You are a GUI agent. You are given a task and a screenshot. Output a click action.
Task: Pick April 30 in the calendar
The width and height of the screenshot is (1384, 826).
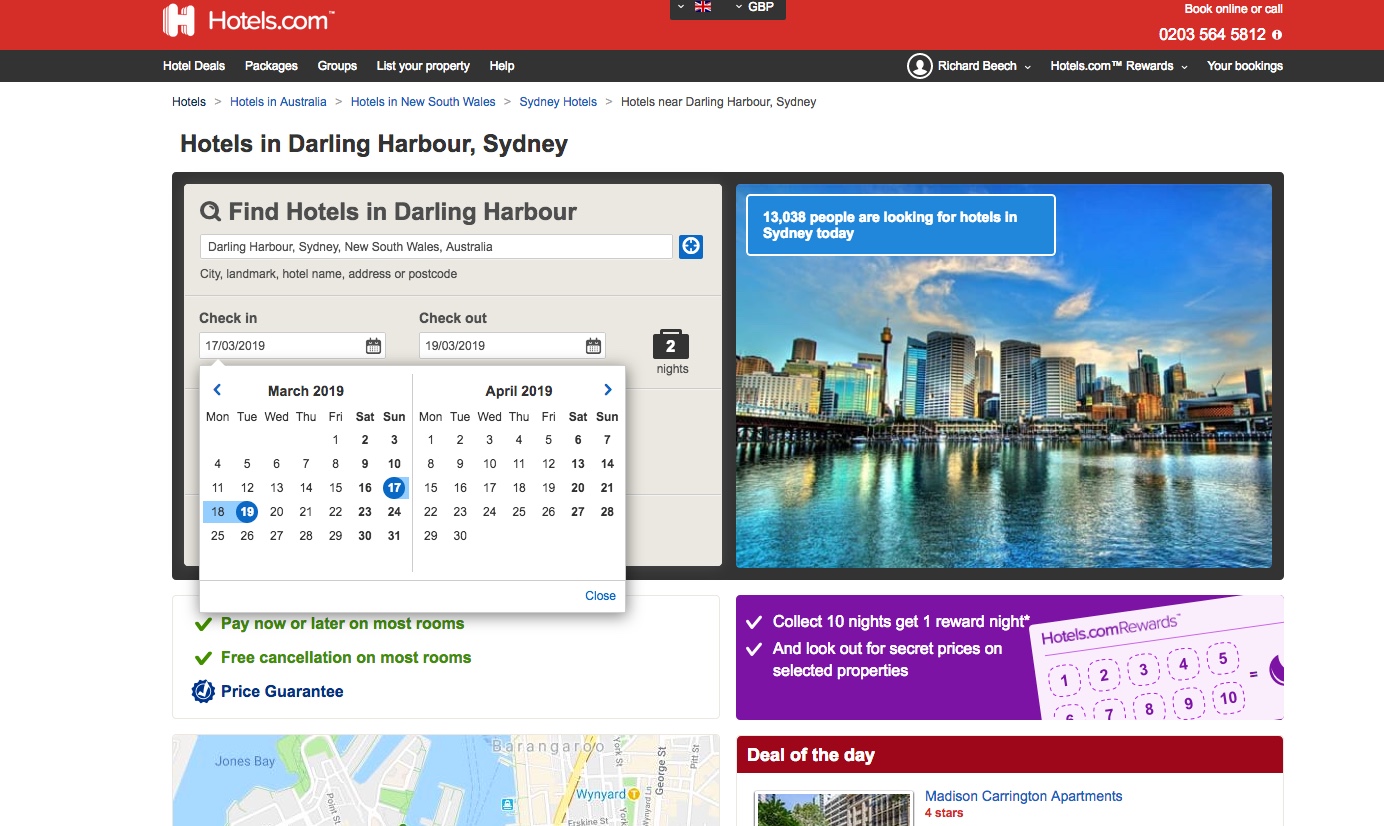coord(460,536)
